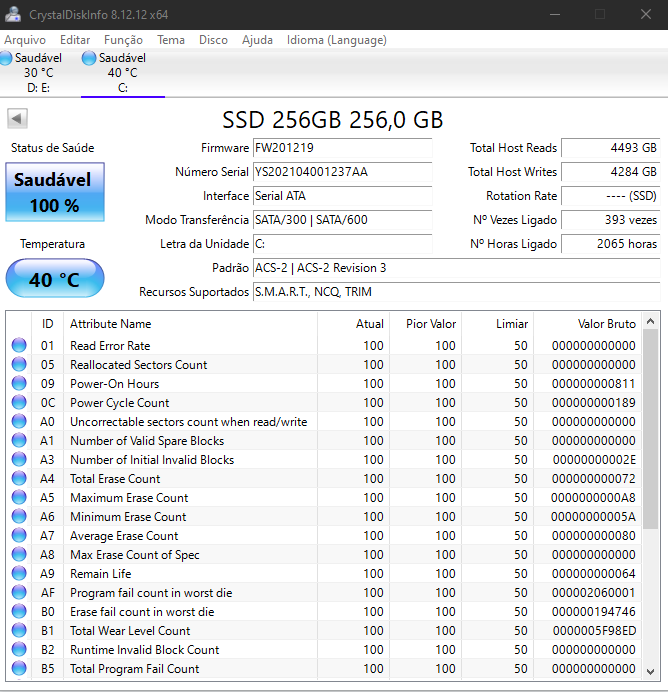Select the D: E: drive health indicator
This screenshot has height=692, width=668.
click(x=6, y=58)
